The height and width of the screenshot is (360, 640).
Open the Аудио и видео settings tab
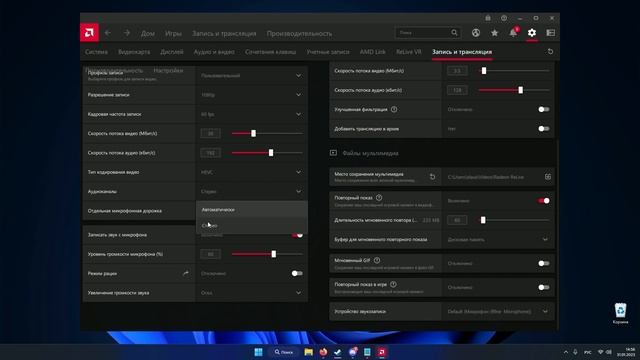[214, 52]
